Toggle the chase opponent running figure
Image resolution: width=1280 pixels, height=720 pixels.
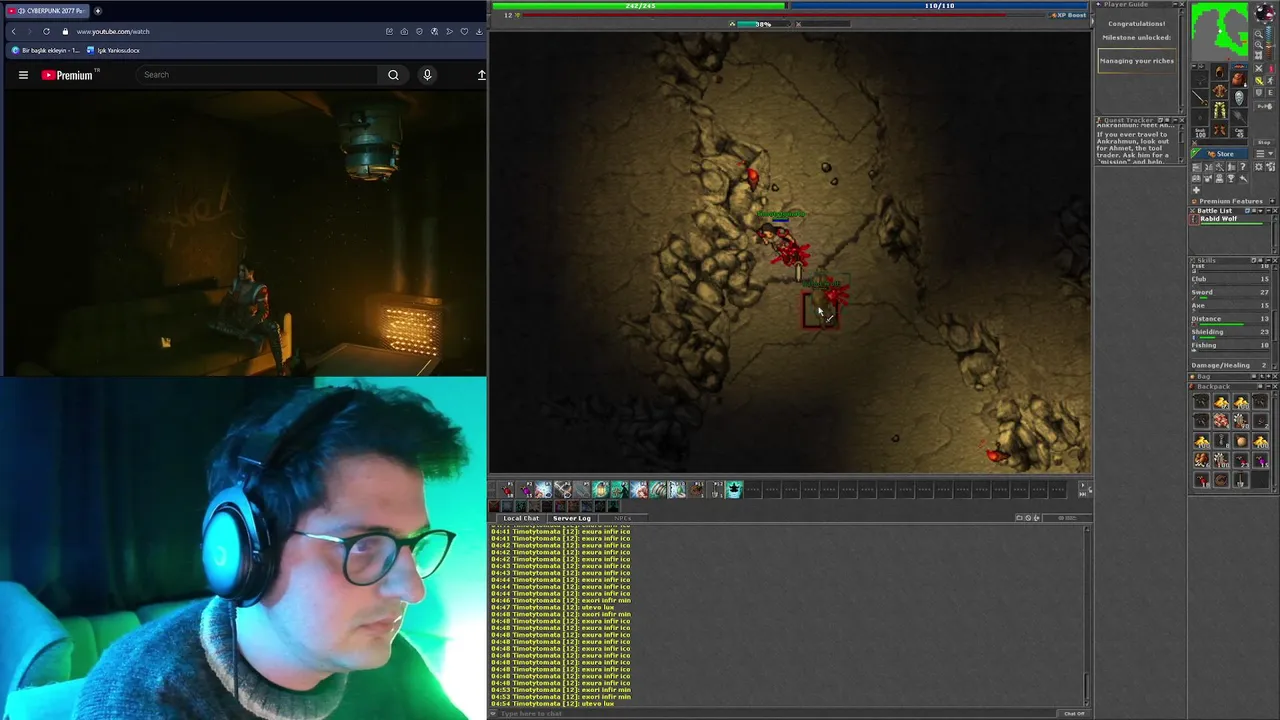click(x=1271, y=80)
